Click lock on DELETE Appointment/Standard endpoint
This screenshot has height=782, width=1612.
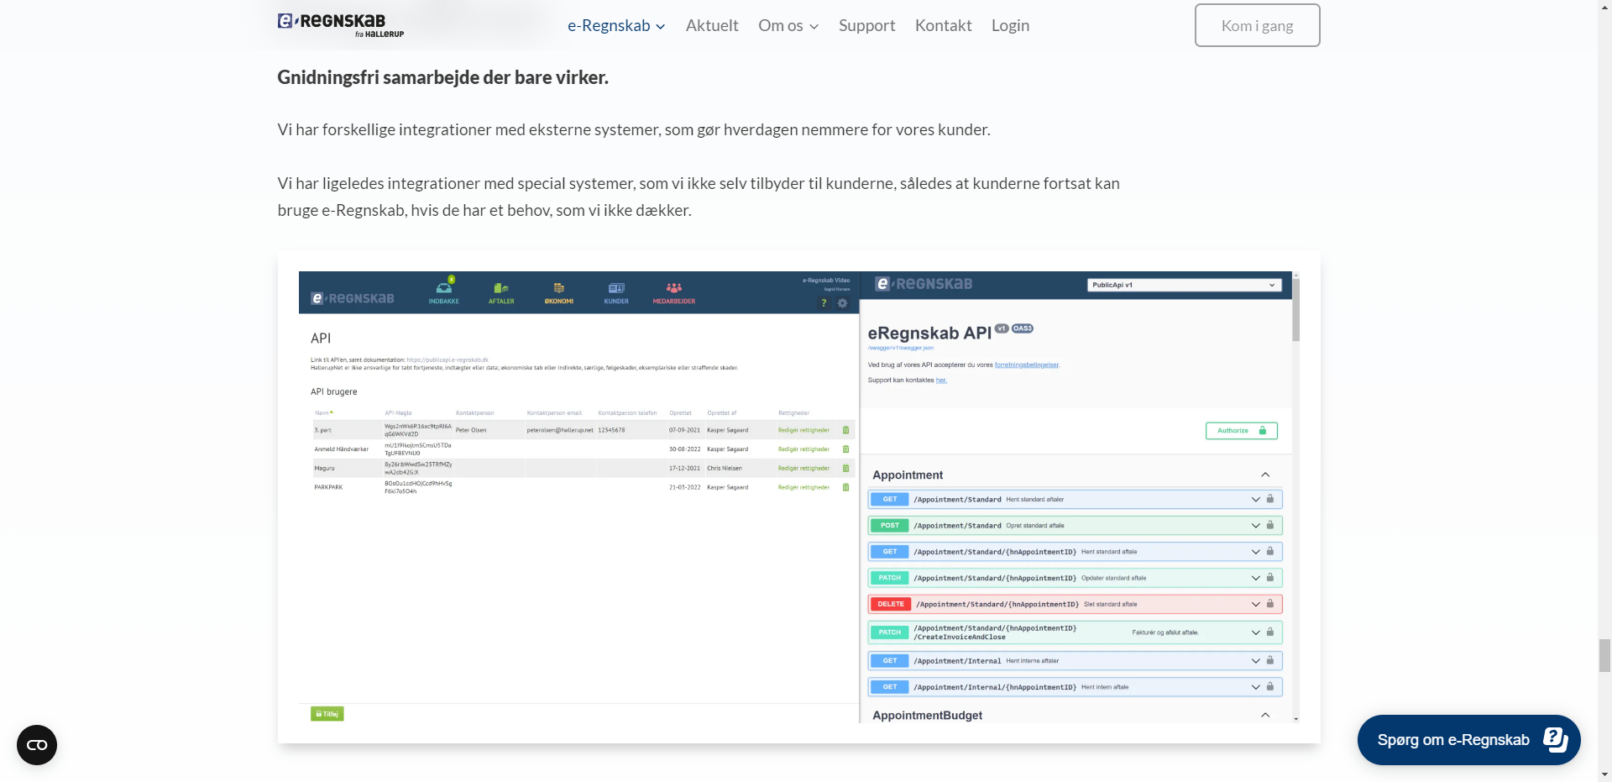[1270, 604]
